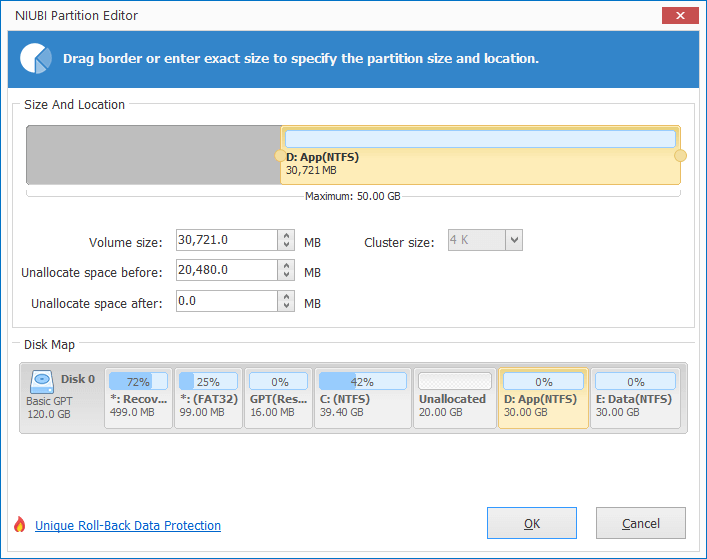Screen dimensions: 707x559
Task: Select D: App(NTFS) in Disk Map
Action: click(x=543, y=398)
